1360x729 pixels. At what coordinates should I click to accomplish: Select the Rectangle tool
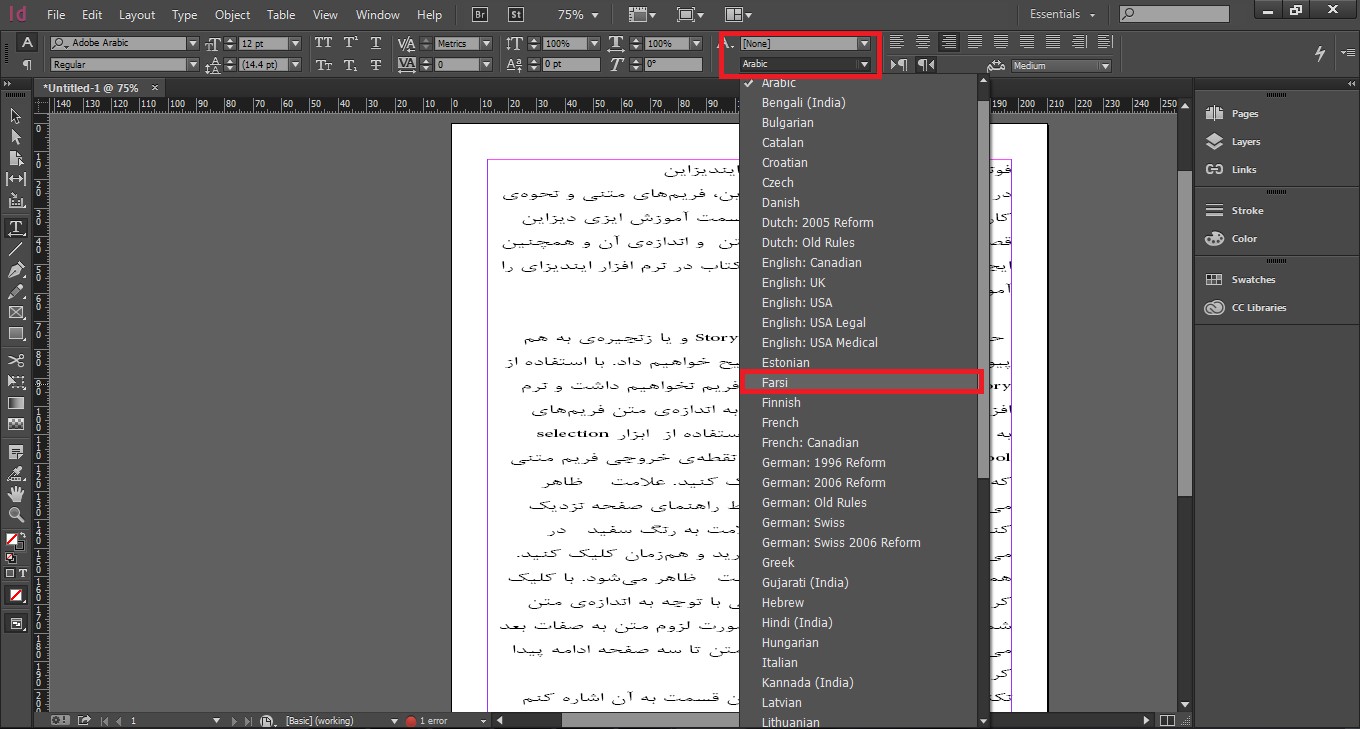click(16, 333)
